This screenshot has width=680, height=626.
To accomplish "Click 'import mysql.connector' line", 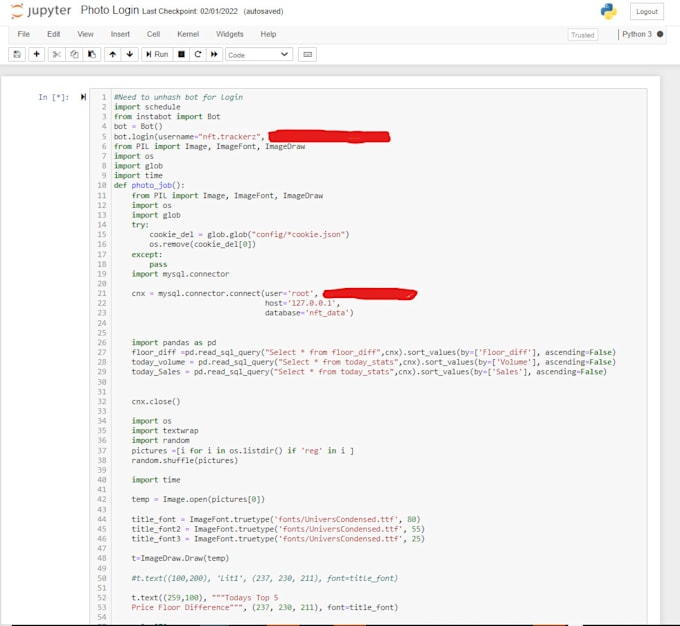I will coord(180,274).
